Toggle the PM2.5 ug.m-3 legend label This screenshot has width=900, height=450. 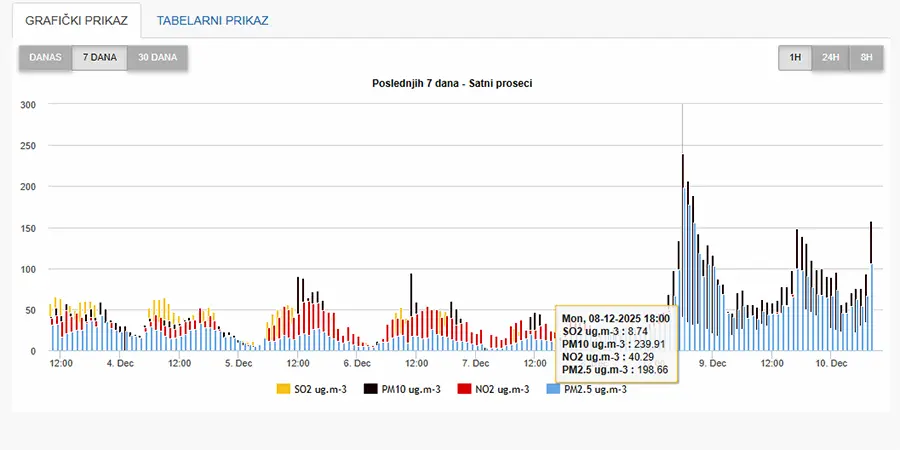pos(594,389)
